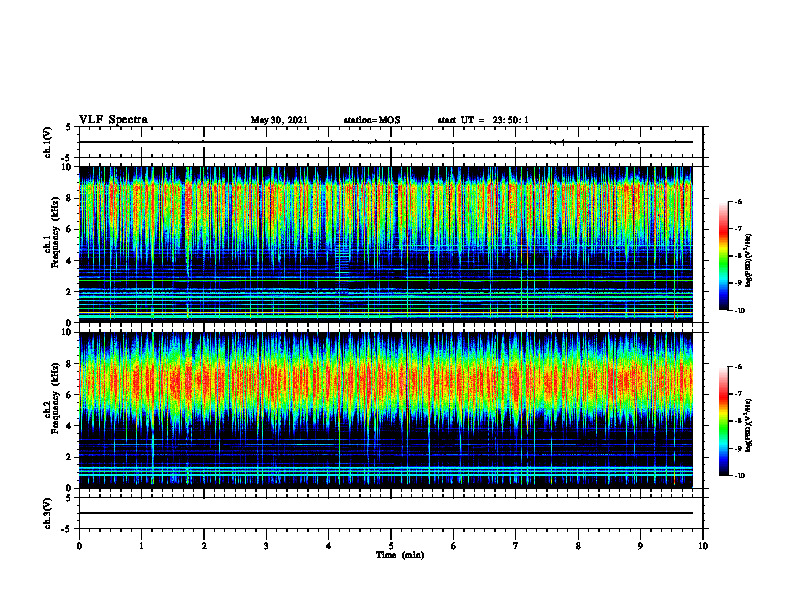792x612 pixels.
Task: Click the lower colorbar's log(PSD) label
Action: point(749,425)
